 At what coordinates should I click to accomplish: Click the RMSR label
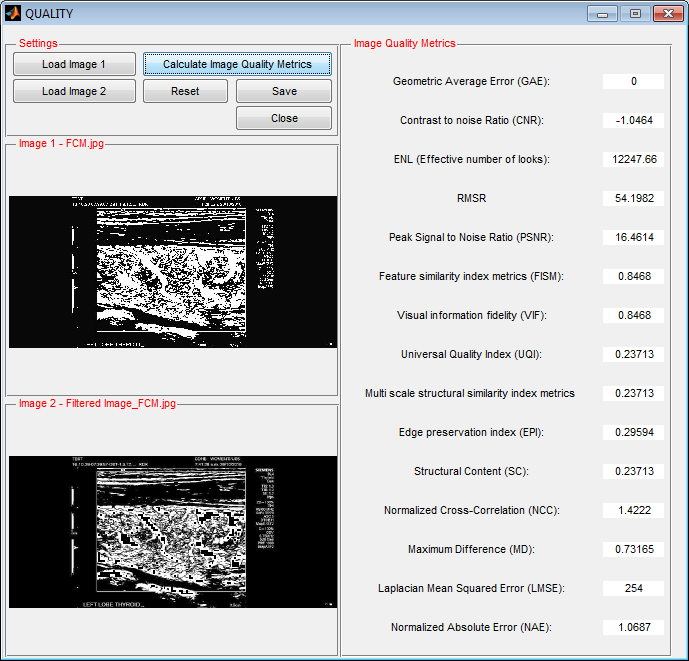point(471,198)
